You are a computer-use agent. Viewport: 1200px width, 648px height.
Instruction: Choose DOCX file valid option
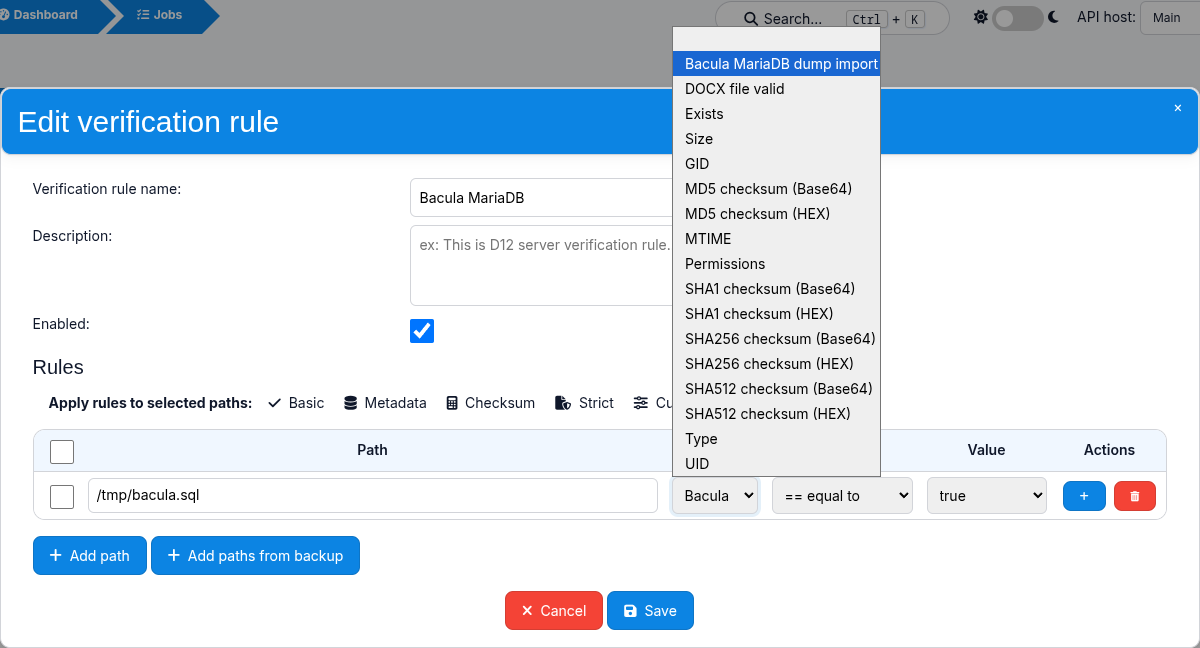[x=777, y=89]
